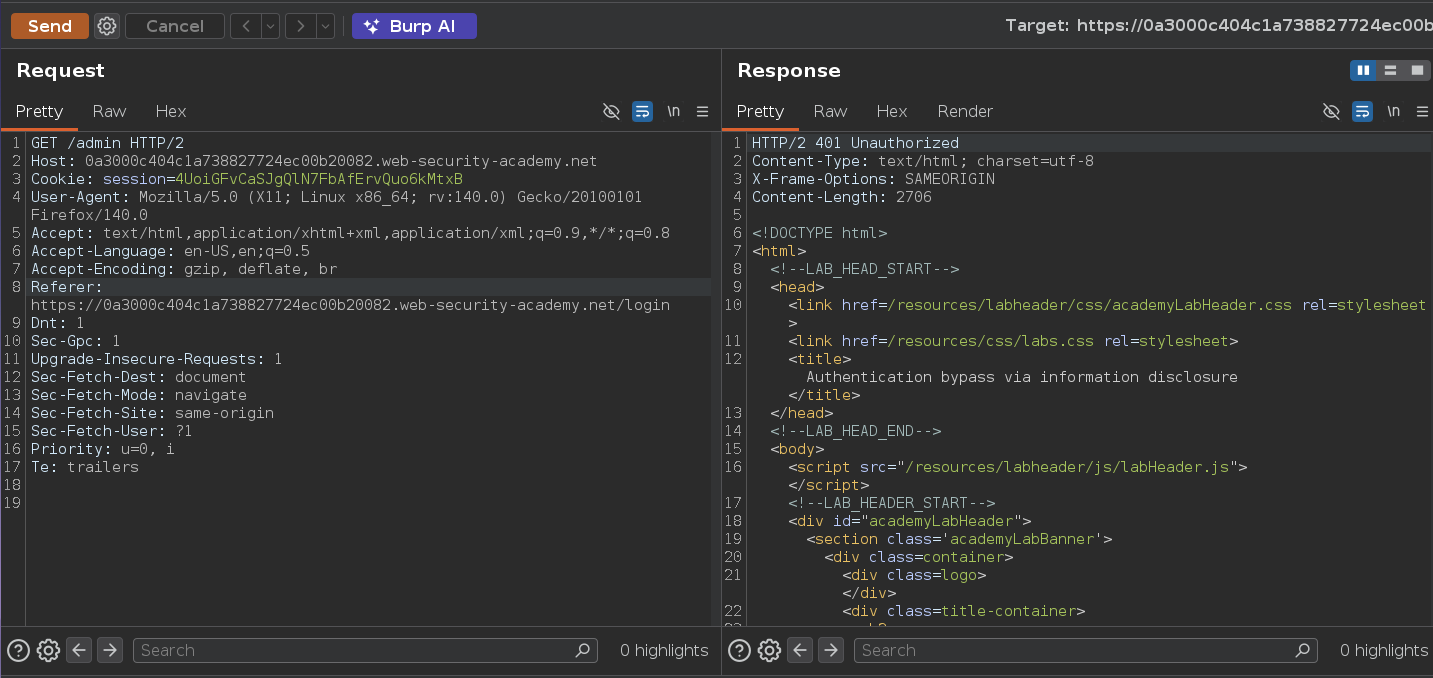Click 'Authentication bypass via information disclosure' title text
Viewport: 1433px width, 678px height.
tap(1022, 377)
